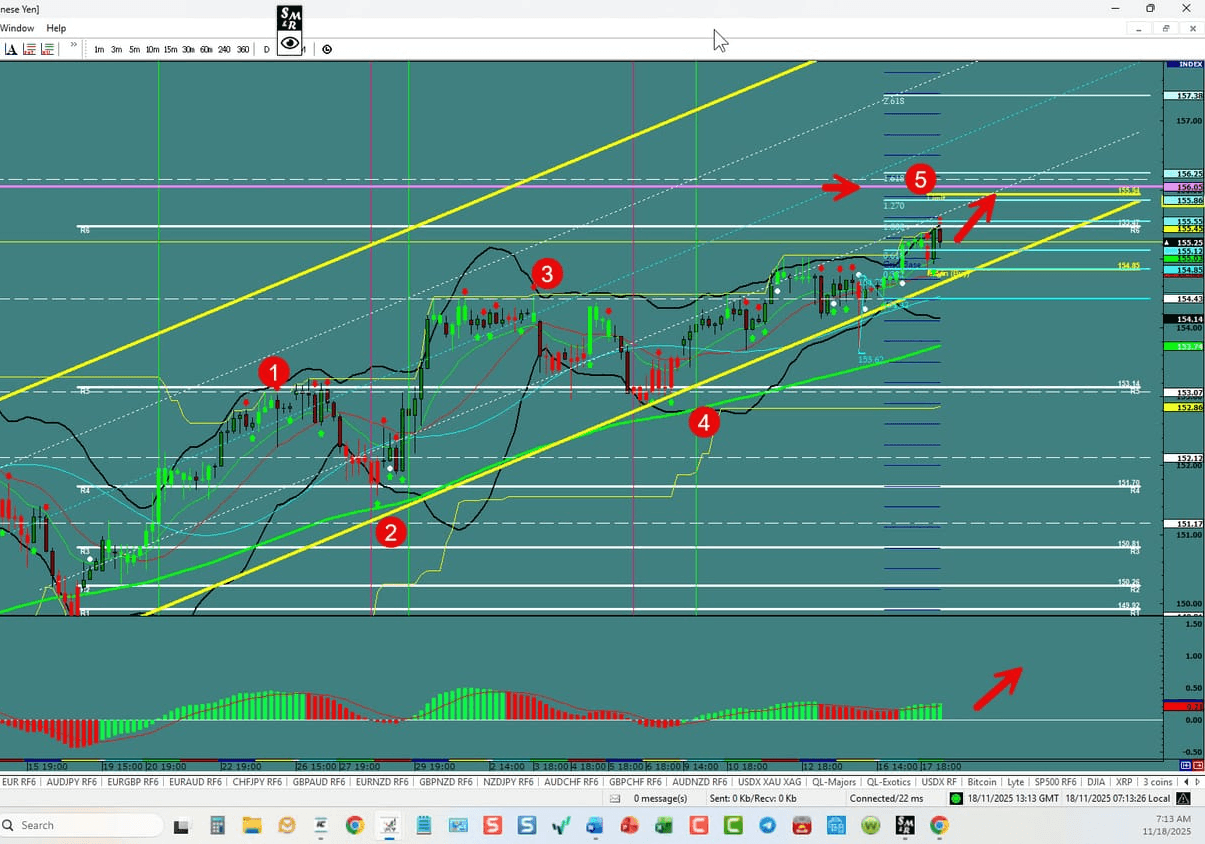Open the Search box on the taskbar

[80, 825]
